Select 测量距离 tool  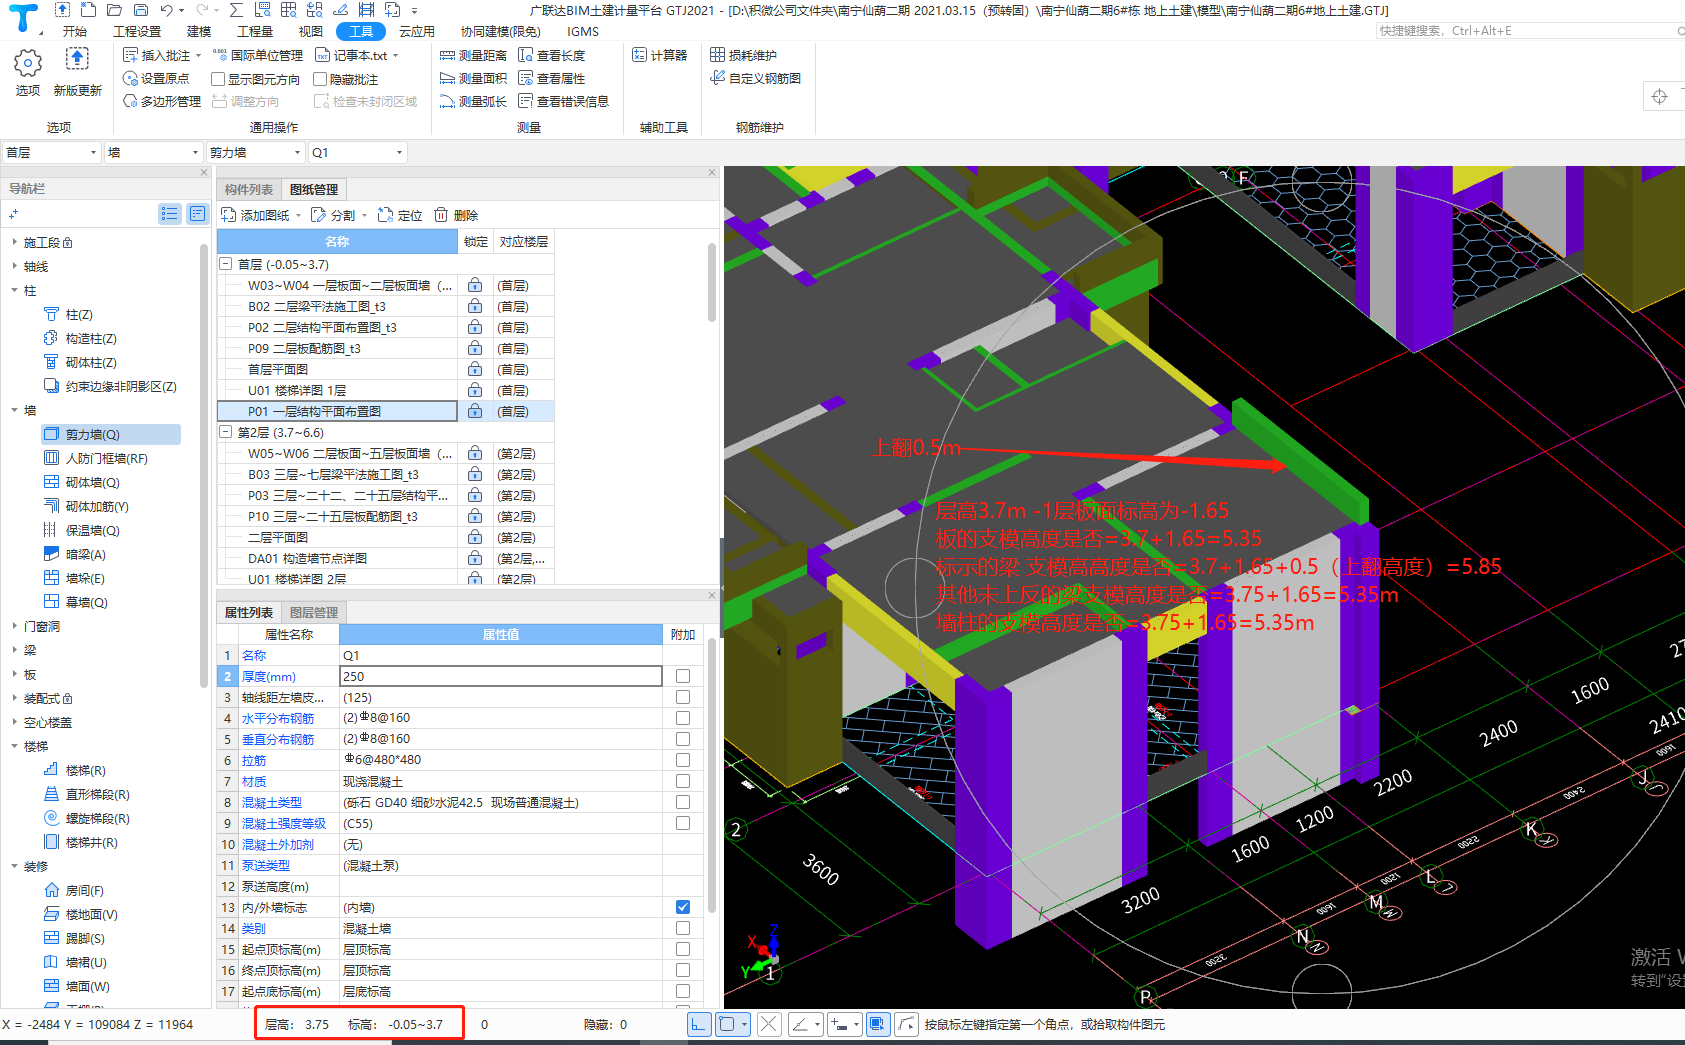point(474,55)
